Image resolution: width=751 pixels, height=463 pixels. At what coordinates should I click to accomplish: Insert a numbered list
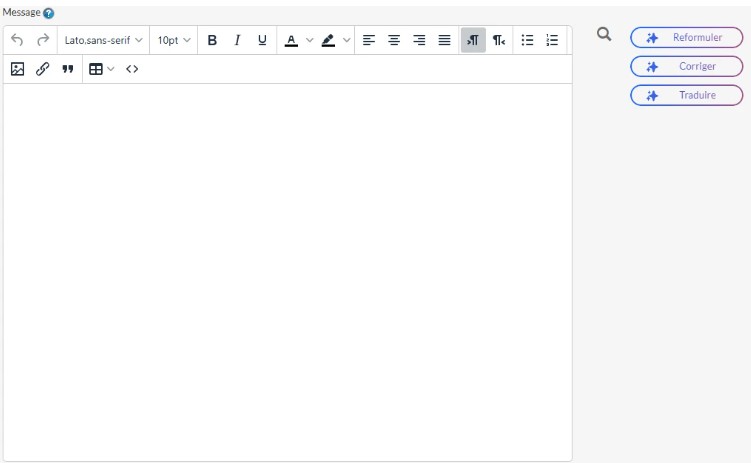[x=552, y=40]
